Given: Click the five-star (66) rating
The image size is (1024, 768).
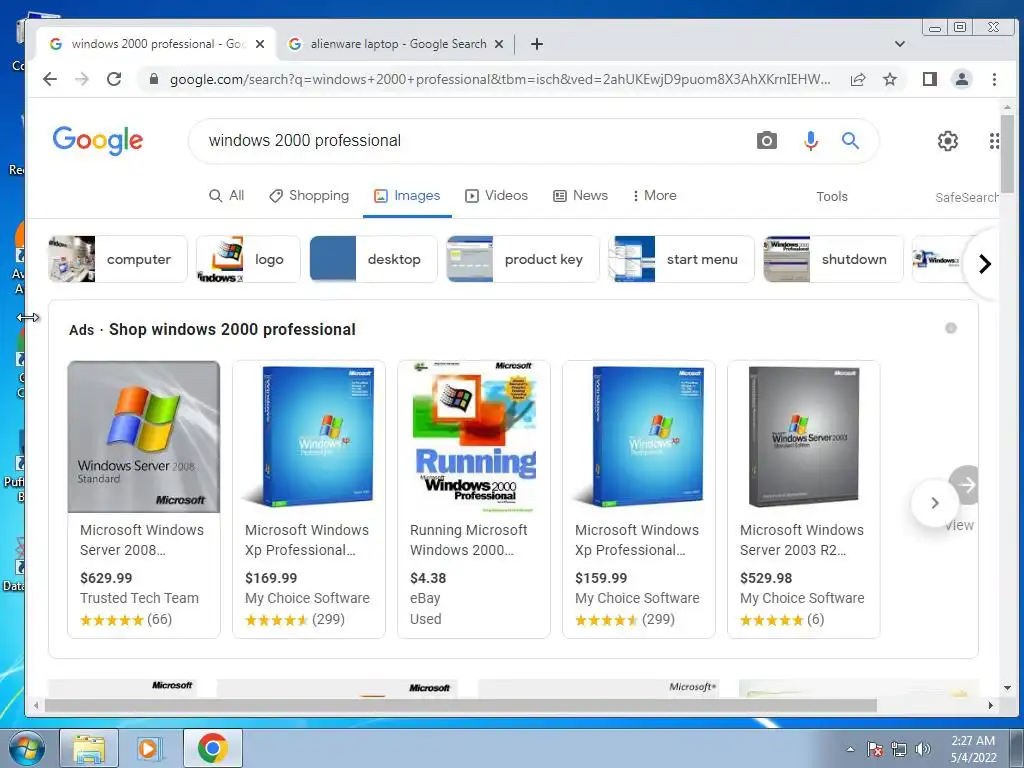Looking at the screenshot, I should [126, 620].
